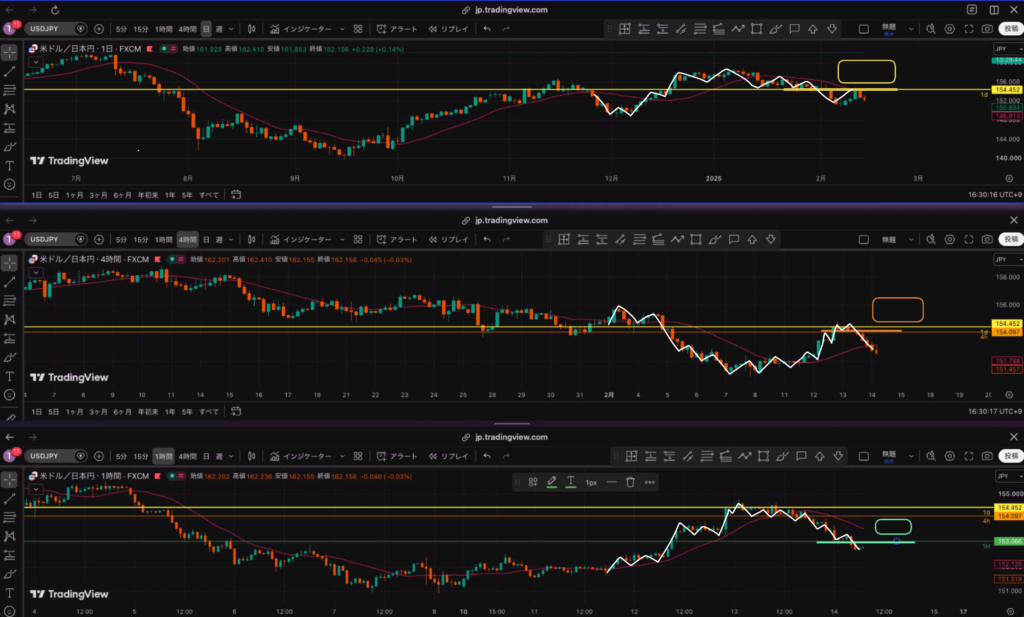Open the JPY currency dropdown in the middle chart
The height and width of the screenshot is (617, 1024).
(x=1008, y=259)
